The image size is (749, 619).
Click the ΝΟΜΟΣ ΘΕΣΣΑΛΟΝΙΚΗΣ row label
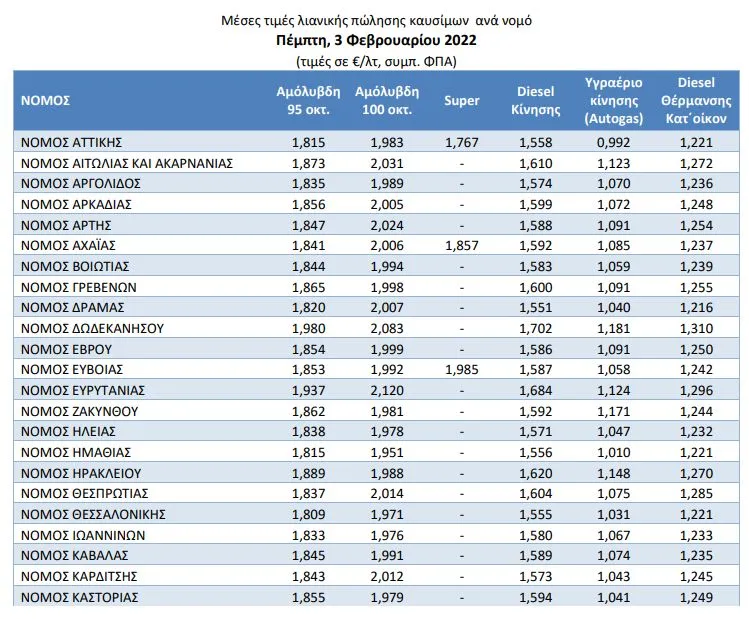93,514
